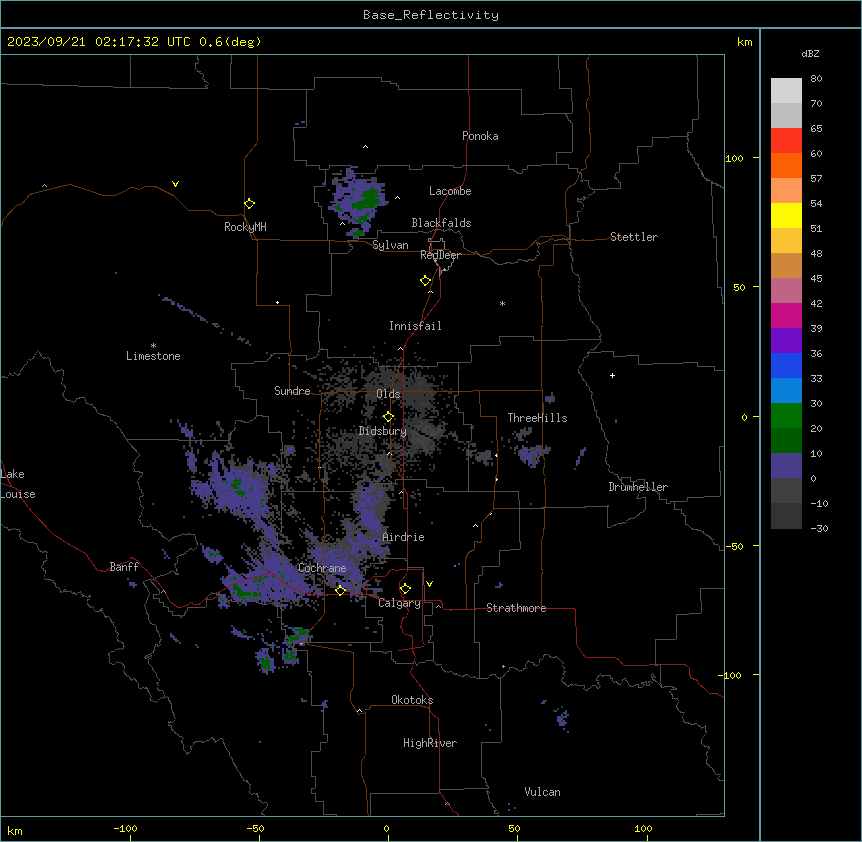Viewport: 862px width, 842px height.
Task: Click the Base_Reflectivity title
Action: tap(431, 15)
